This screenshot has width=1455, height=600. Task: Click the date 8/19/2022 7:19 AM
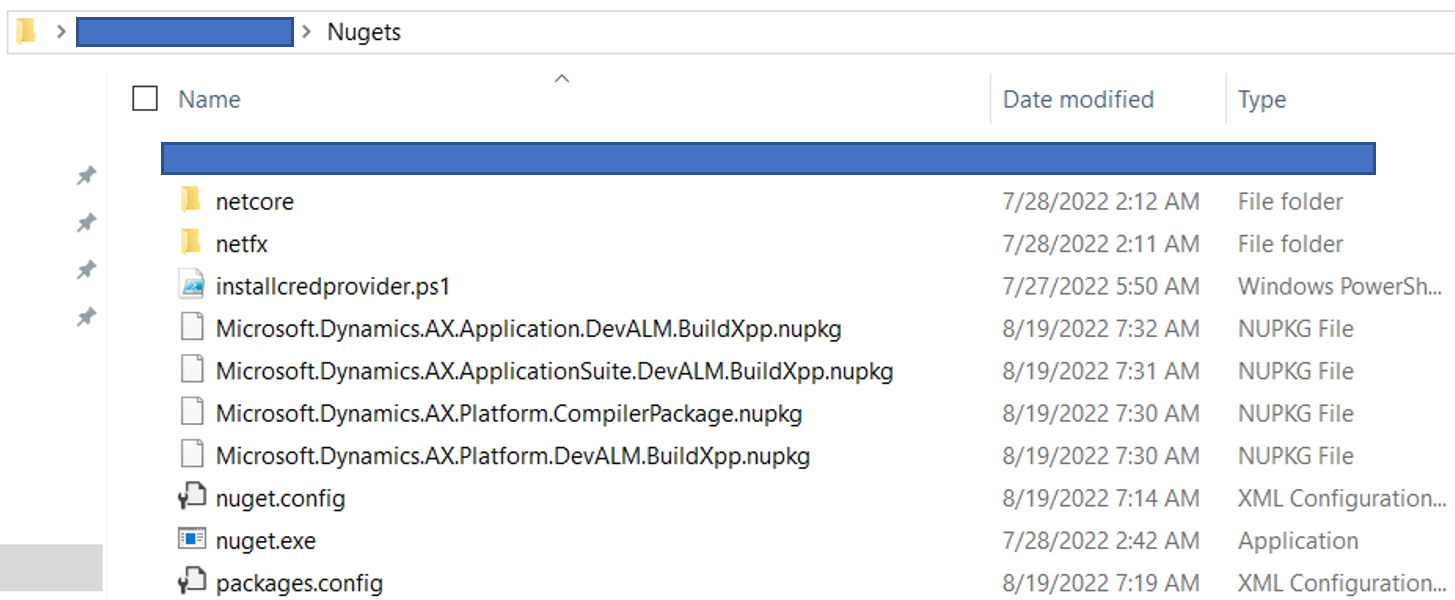1101,583
